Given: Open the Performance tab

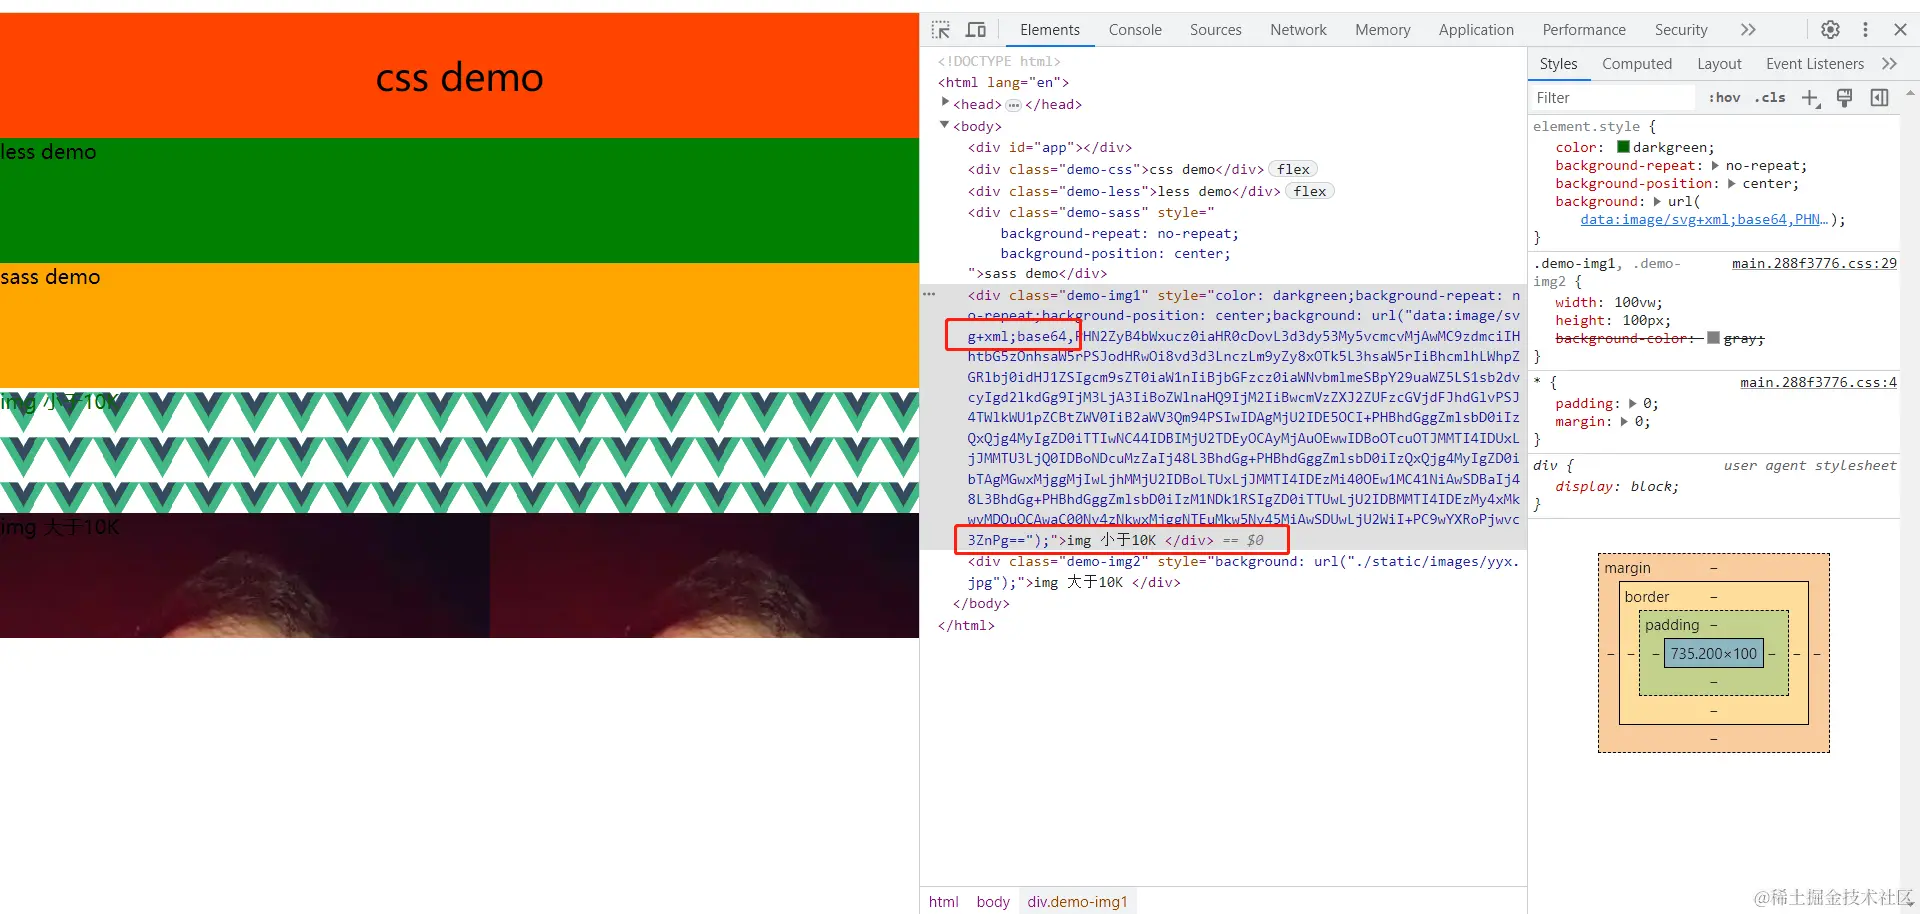Looking at the screenshot, I should point(1584,30).
